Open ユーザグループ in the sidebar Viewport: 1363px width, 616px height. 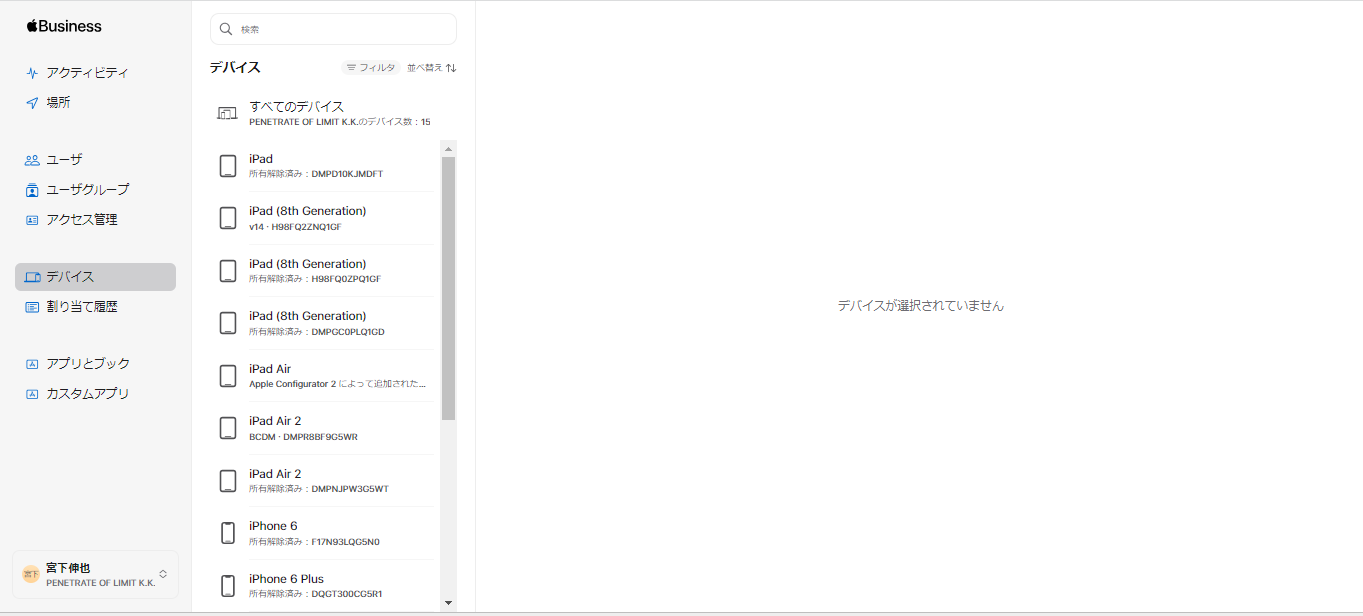click(95, 190)
